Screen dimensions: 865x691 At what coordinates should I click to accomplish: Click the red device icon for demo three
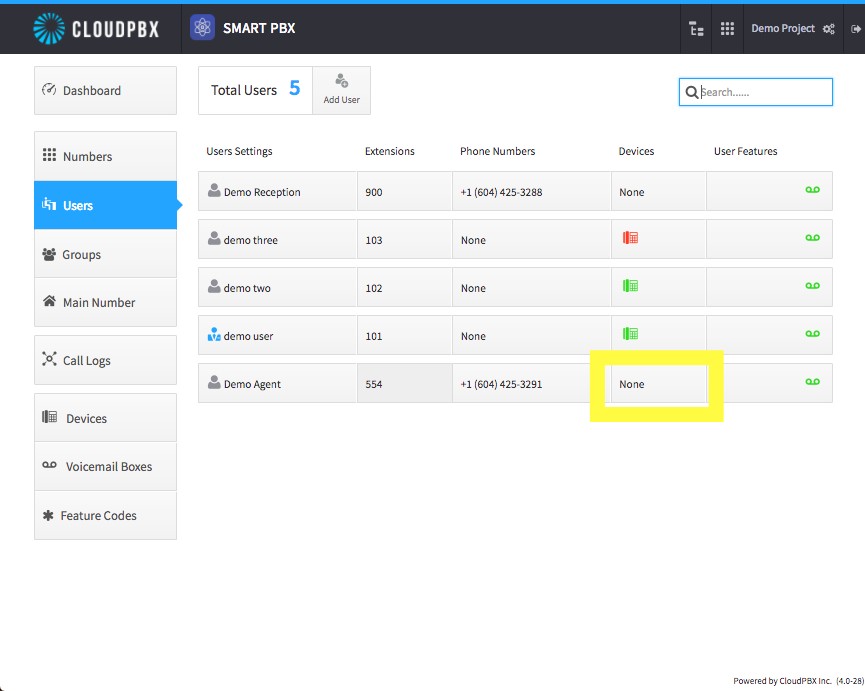630,238
